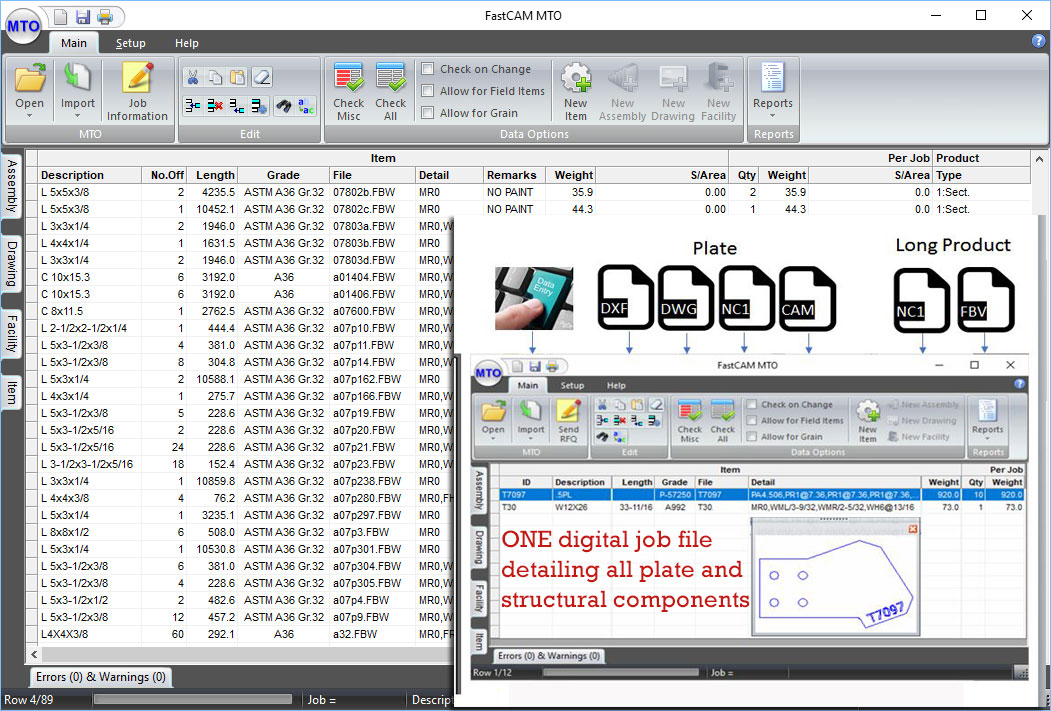Click the New document icon in the main window's quick access bar
Image resolution: width=1051 pixels, height=711 pixels.
(60, 16)
